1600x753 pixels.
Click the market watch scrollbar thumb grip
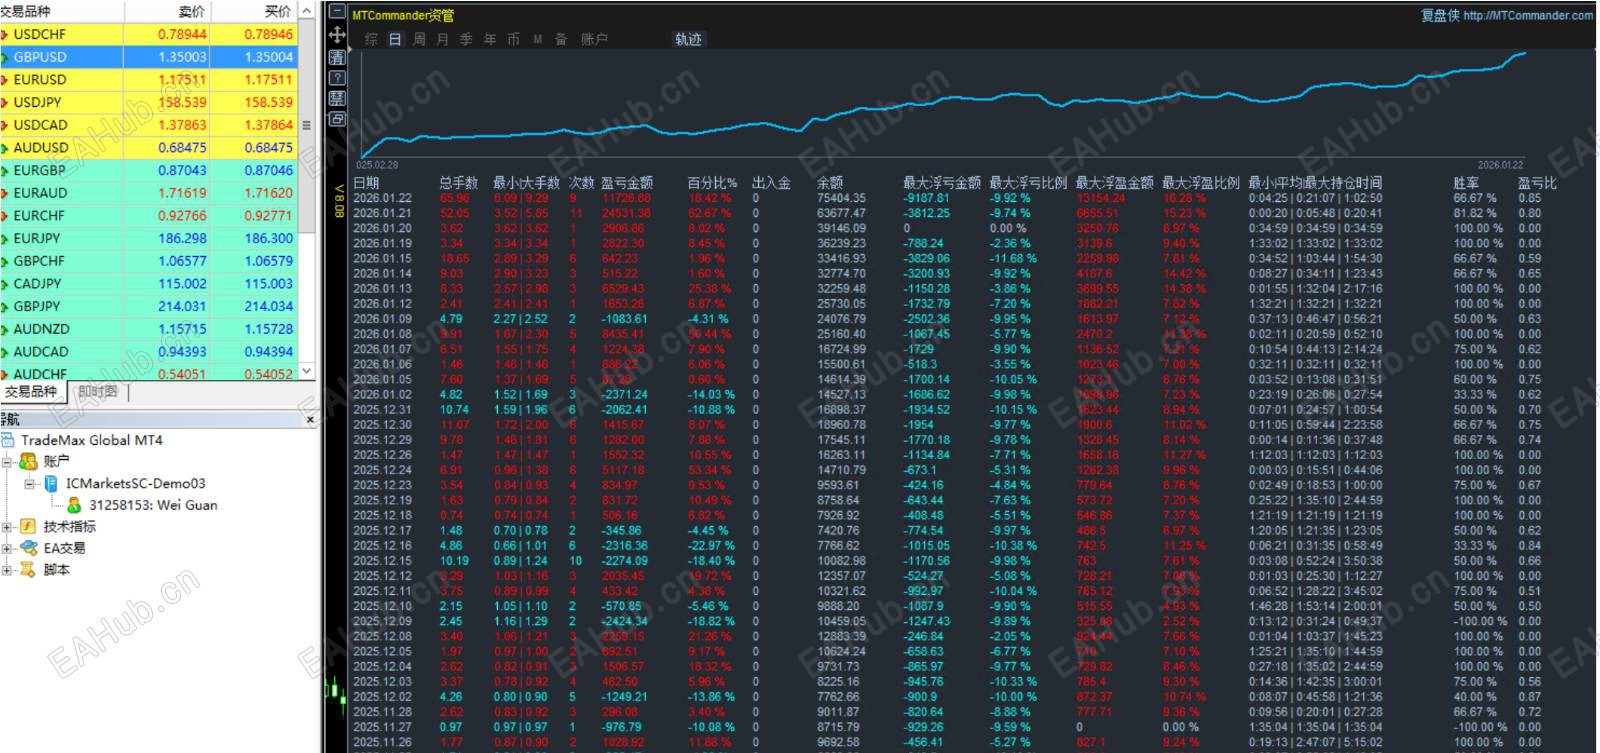(307, 125)
